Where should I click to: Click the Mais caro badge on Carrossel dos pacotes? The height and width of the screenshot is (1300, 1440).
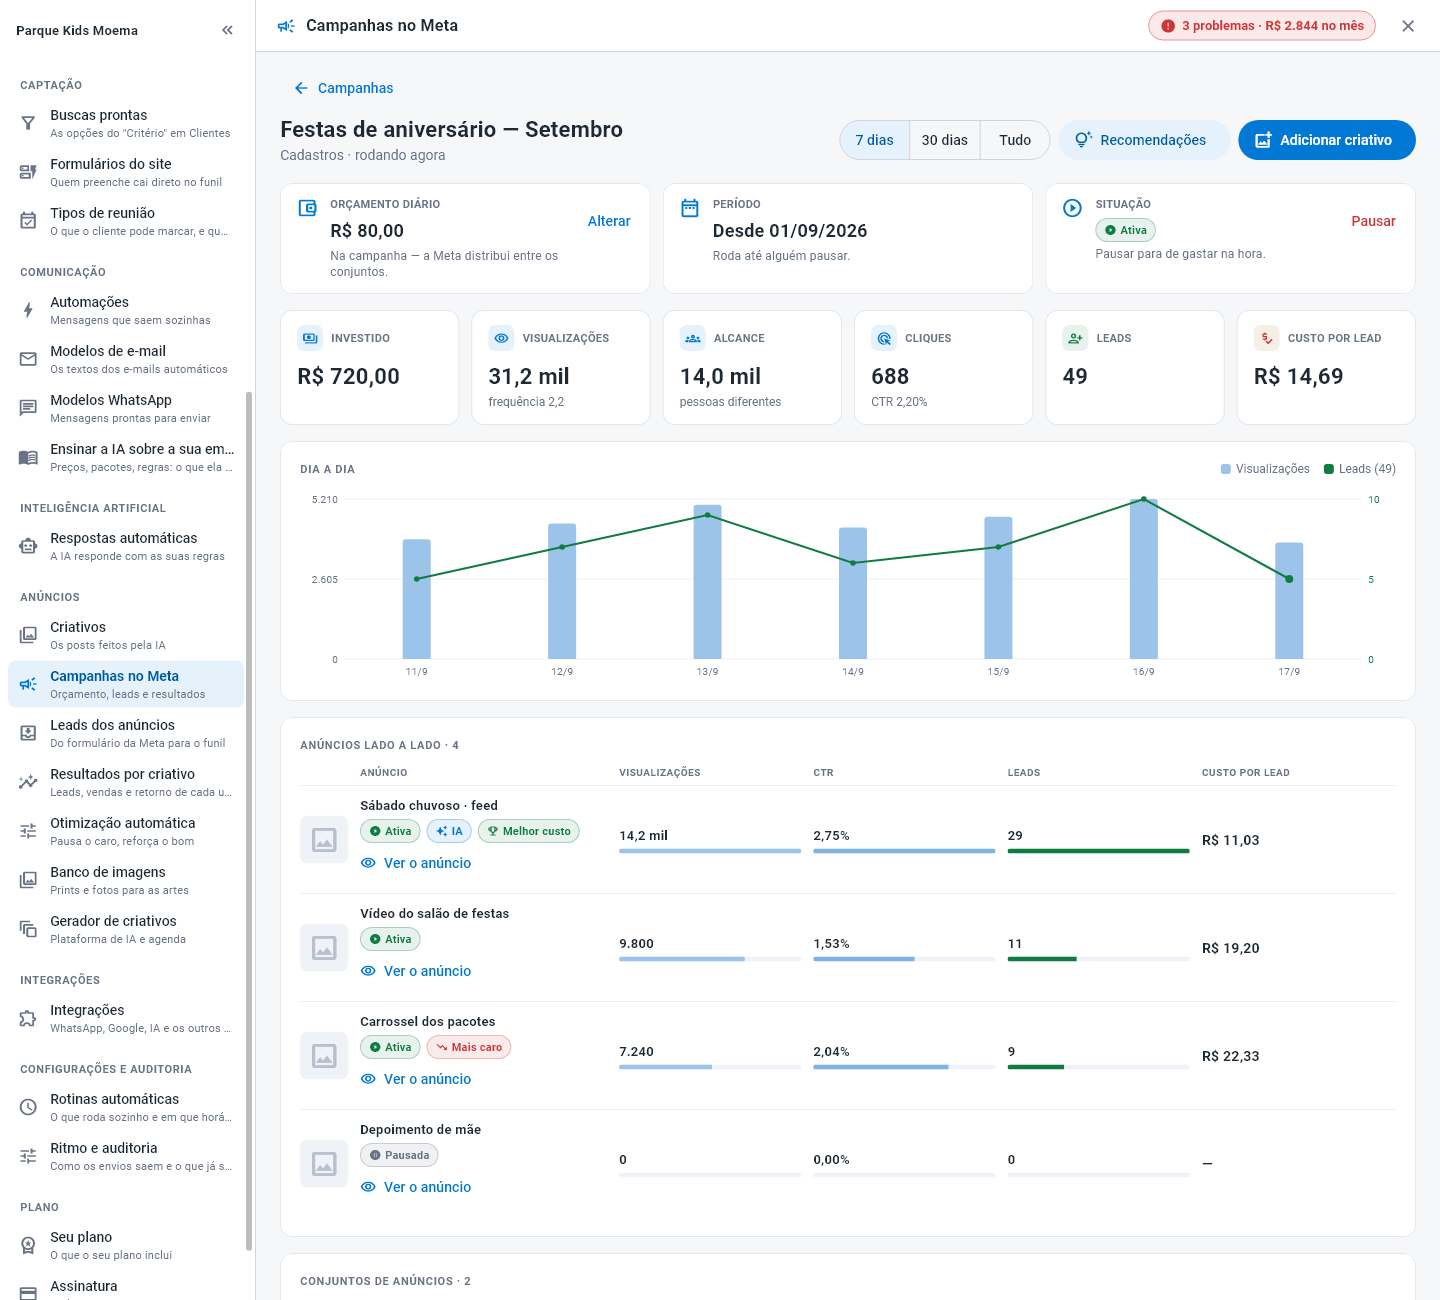[469, 1047]
